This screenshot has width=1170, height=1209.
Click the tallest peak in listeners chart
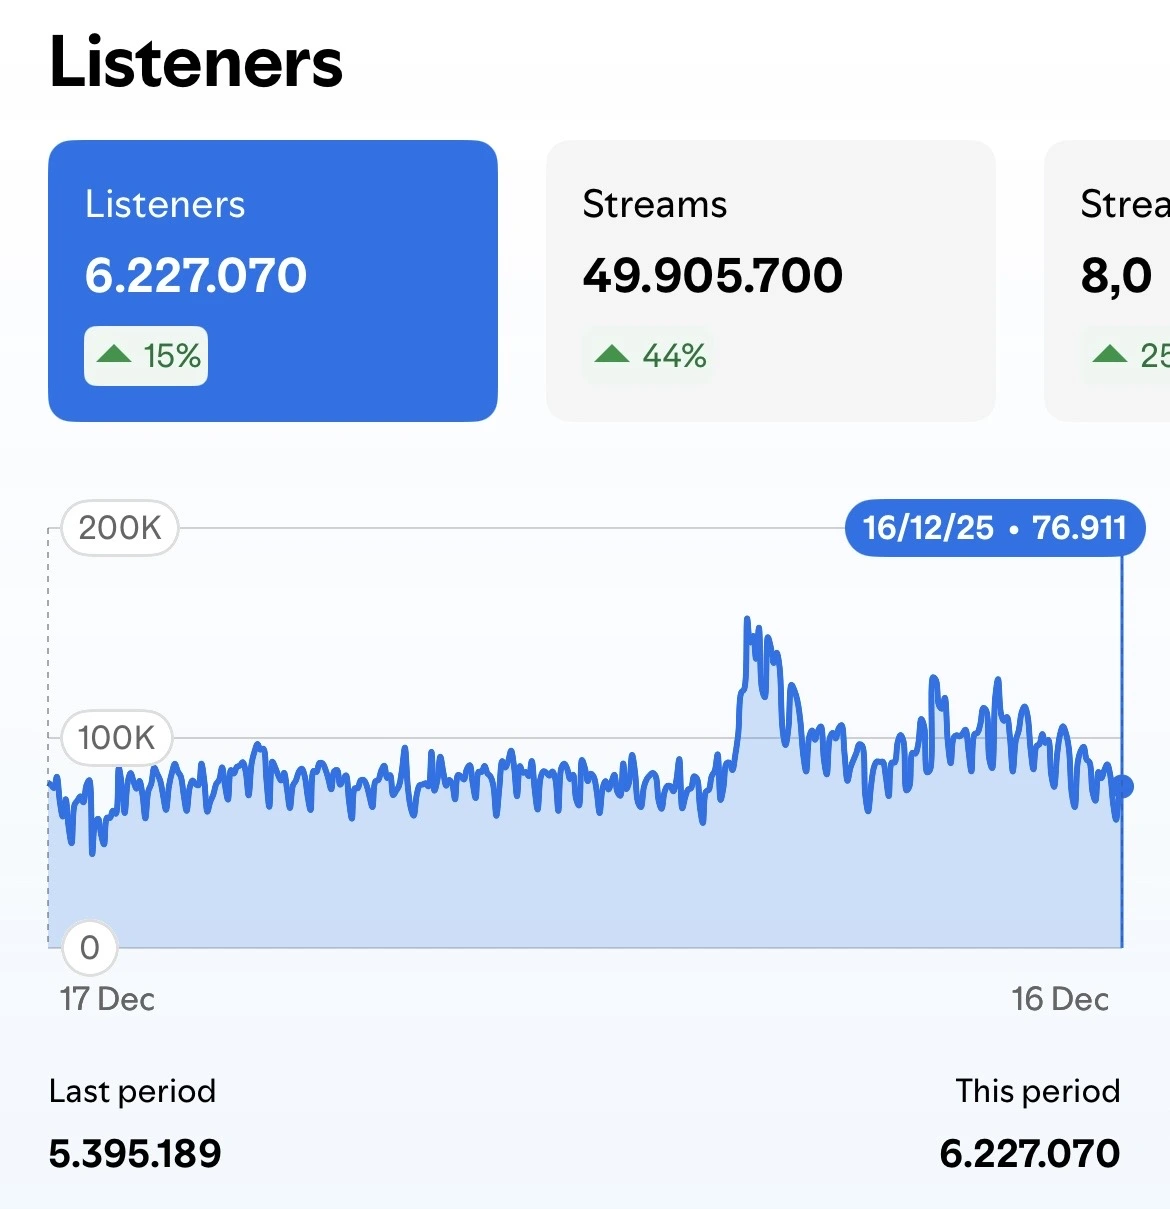pyautogui.click(x=747, y=621)
